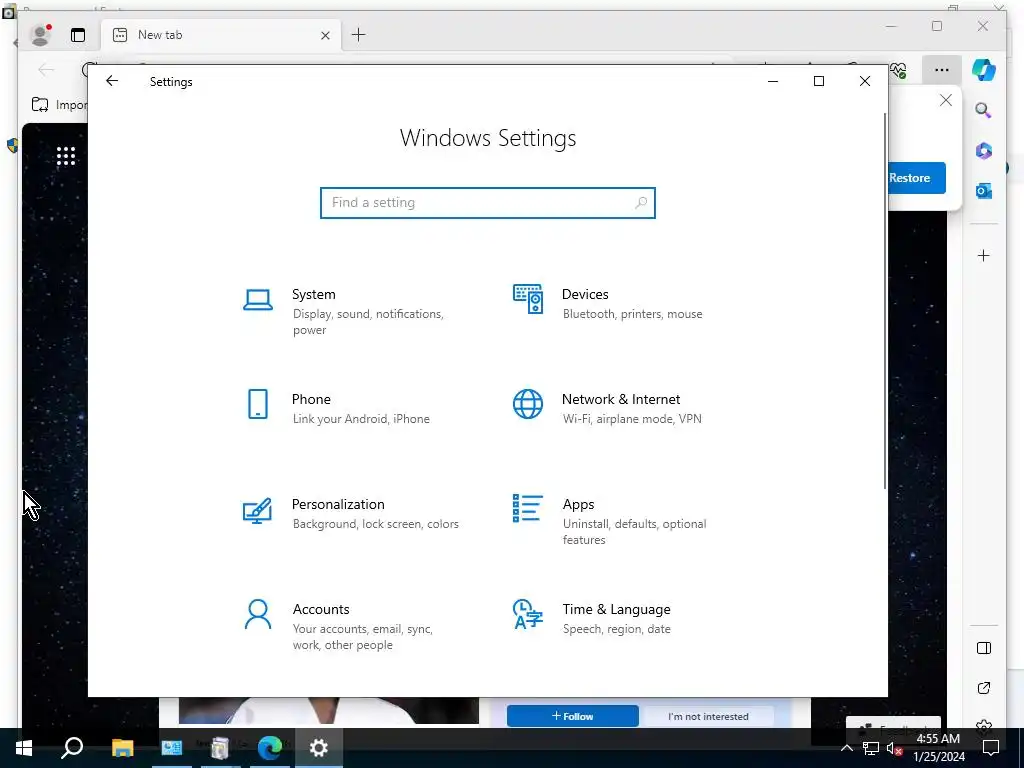Click I'm not interested button

click(708, 716)
